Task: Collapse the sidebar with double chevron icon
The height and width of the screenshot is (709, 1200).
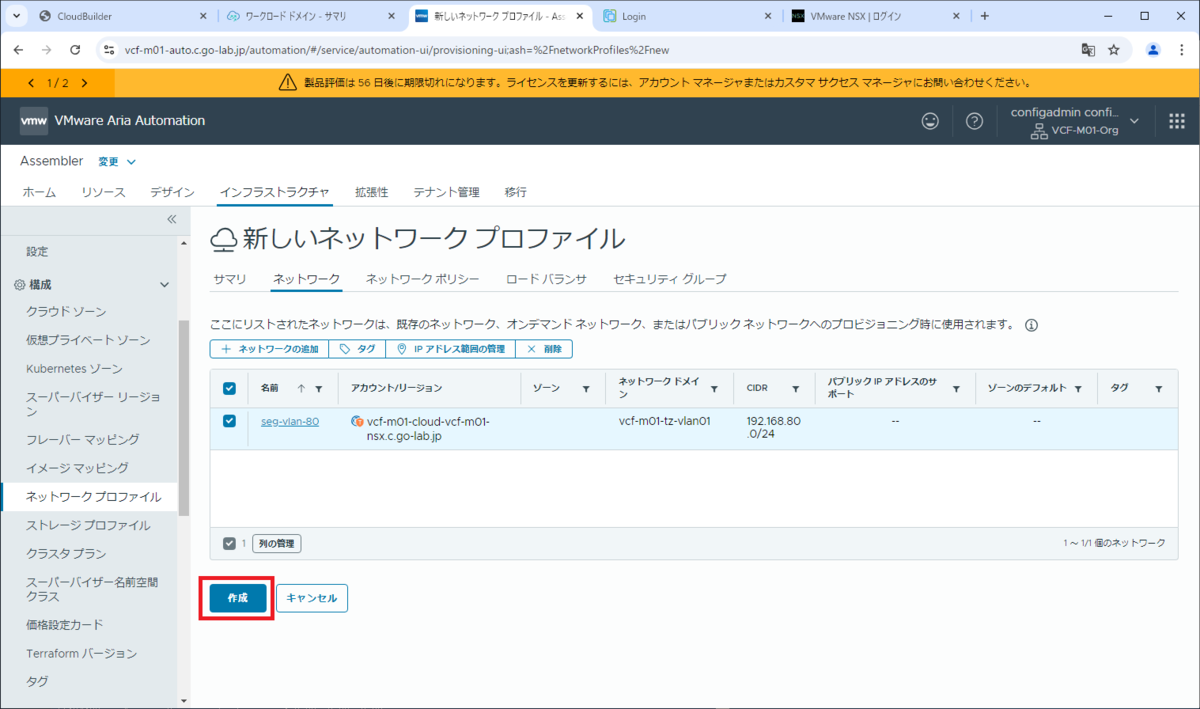Action: (171, 219)
